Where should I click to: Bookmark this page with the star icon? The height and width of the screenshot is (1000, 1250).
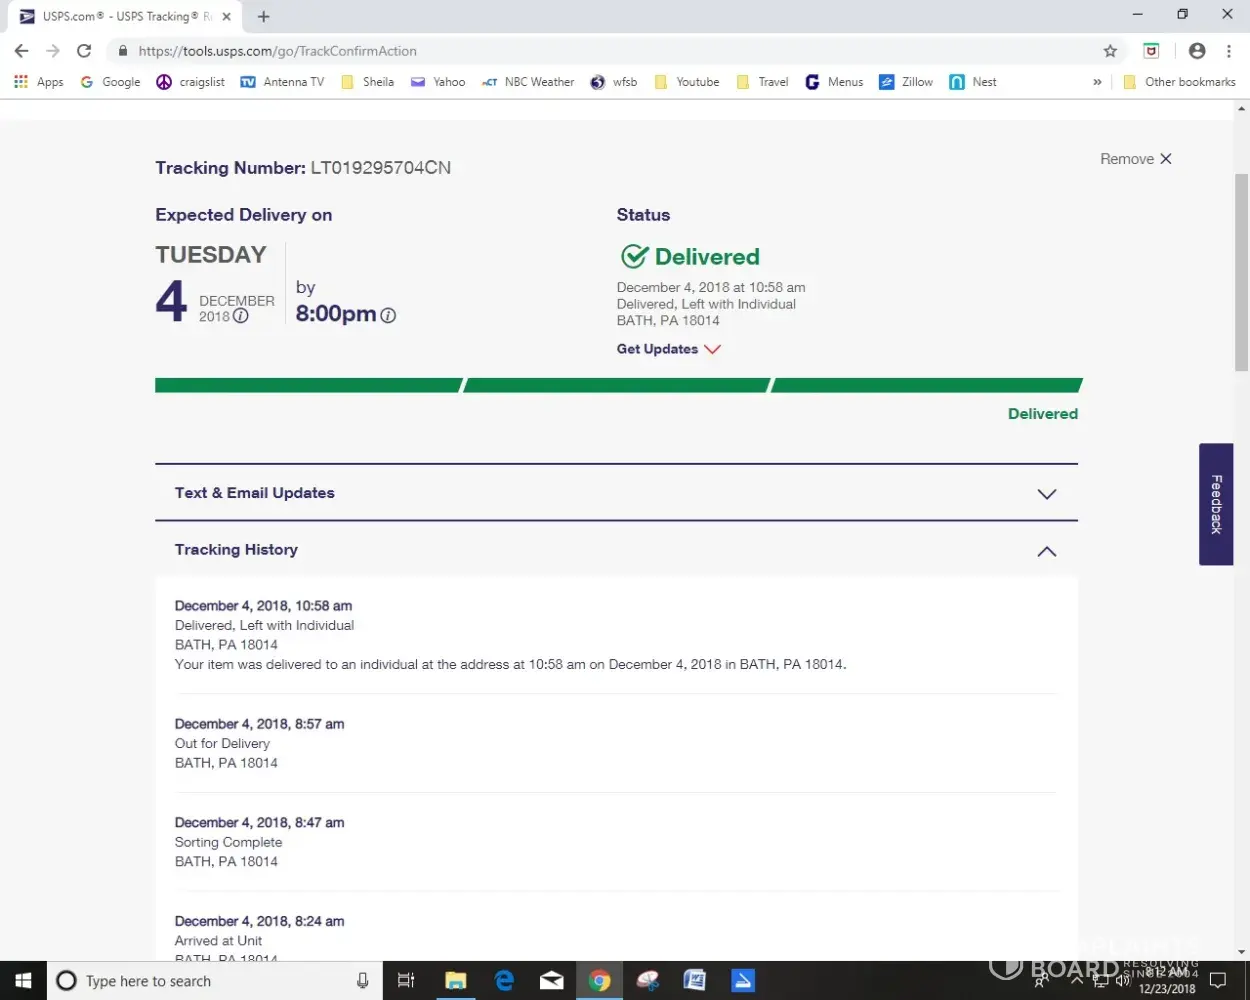pyautogui.click(x=1110, y=51)
